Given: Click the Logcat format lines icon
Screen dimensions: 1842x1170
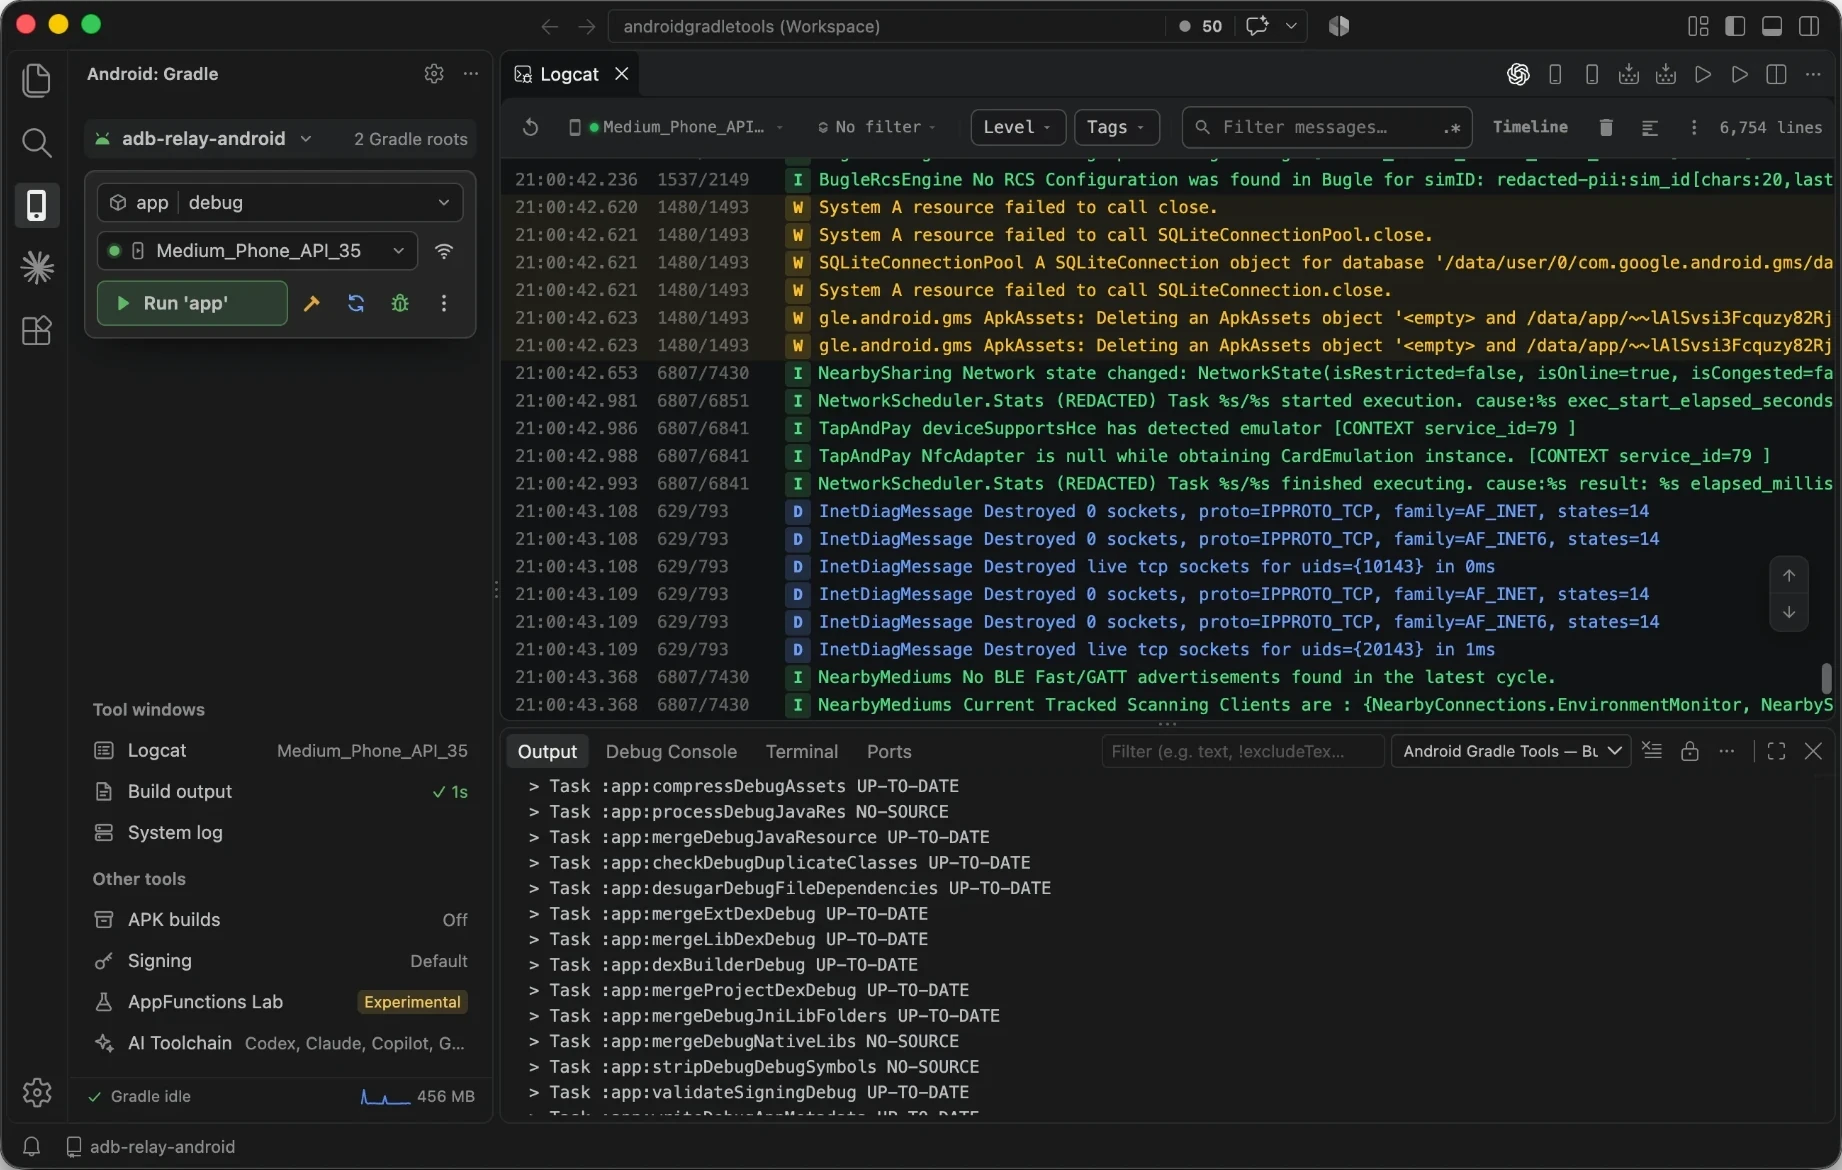Looking at the screenshot, I should point(1650,127).
